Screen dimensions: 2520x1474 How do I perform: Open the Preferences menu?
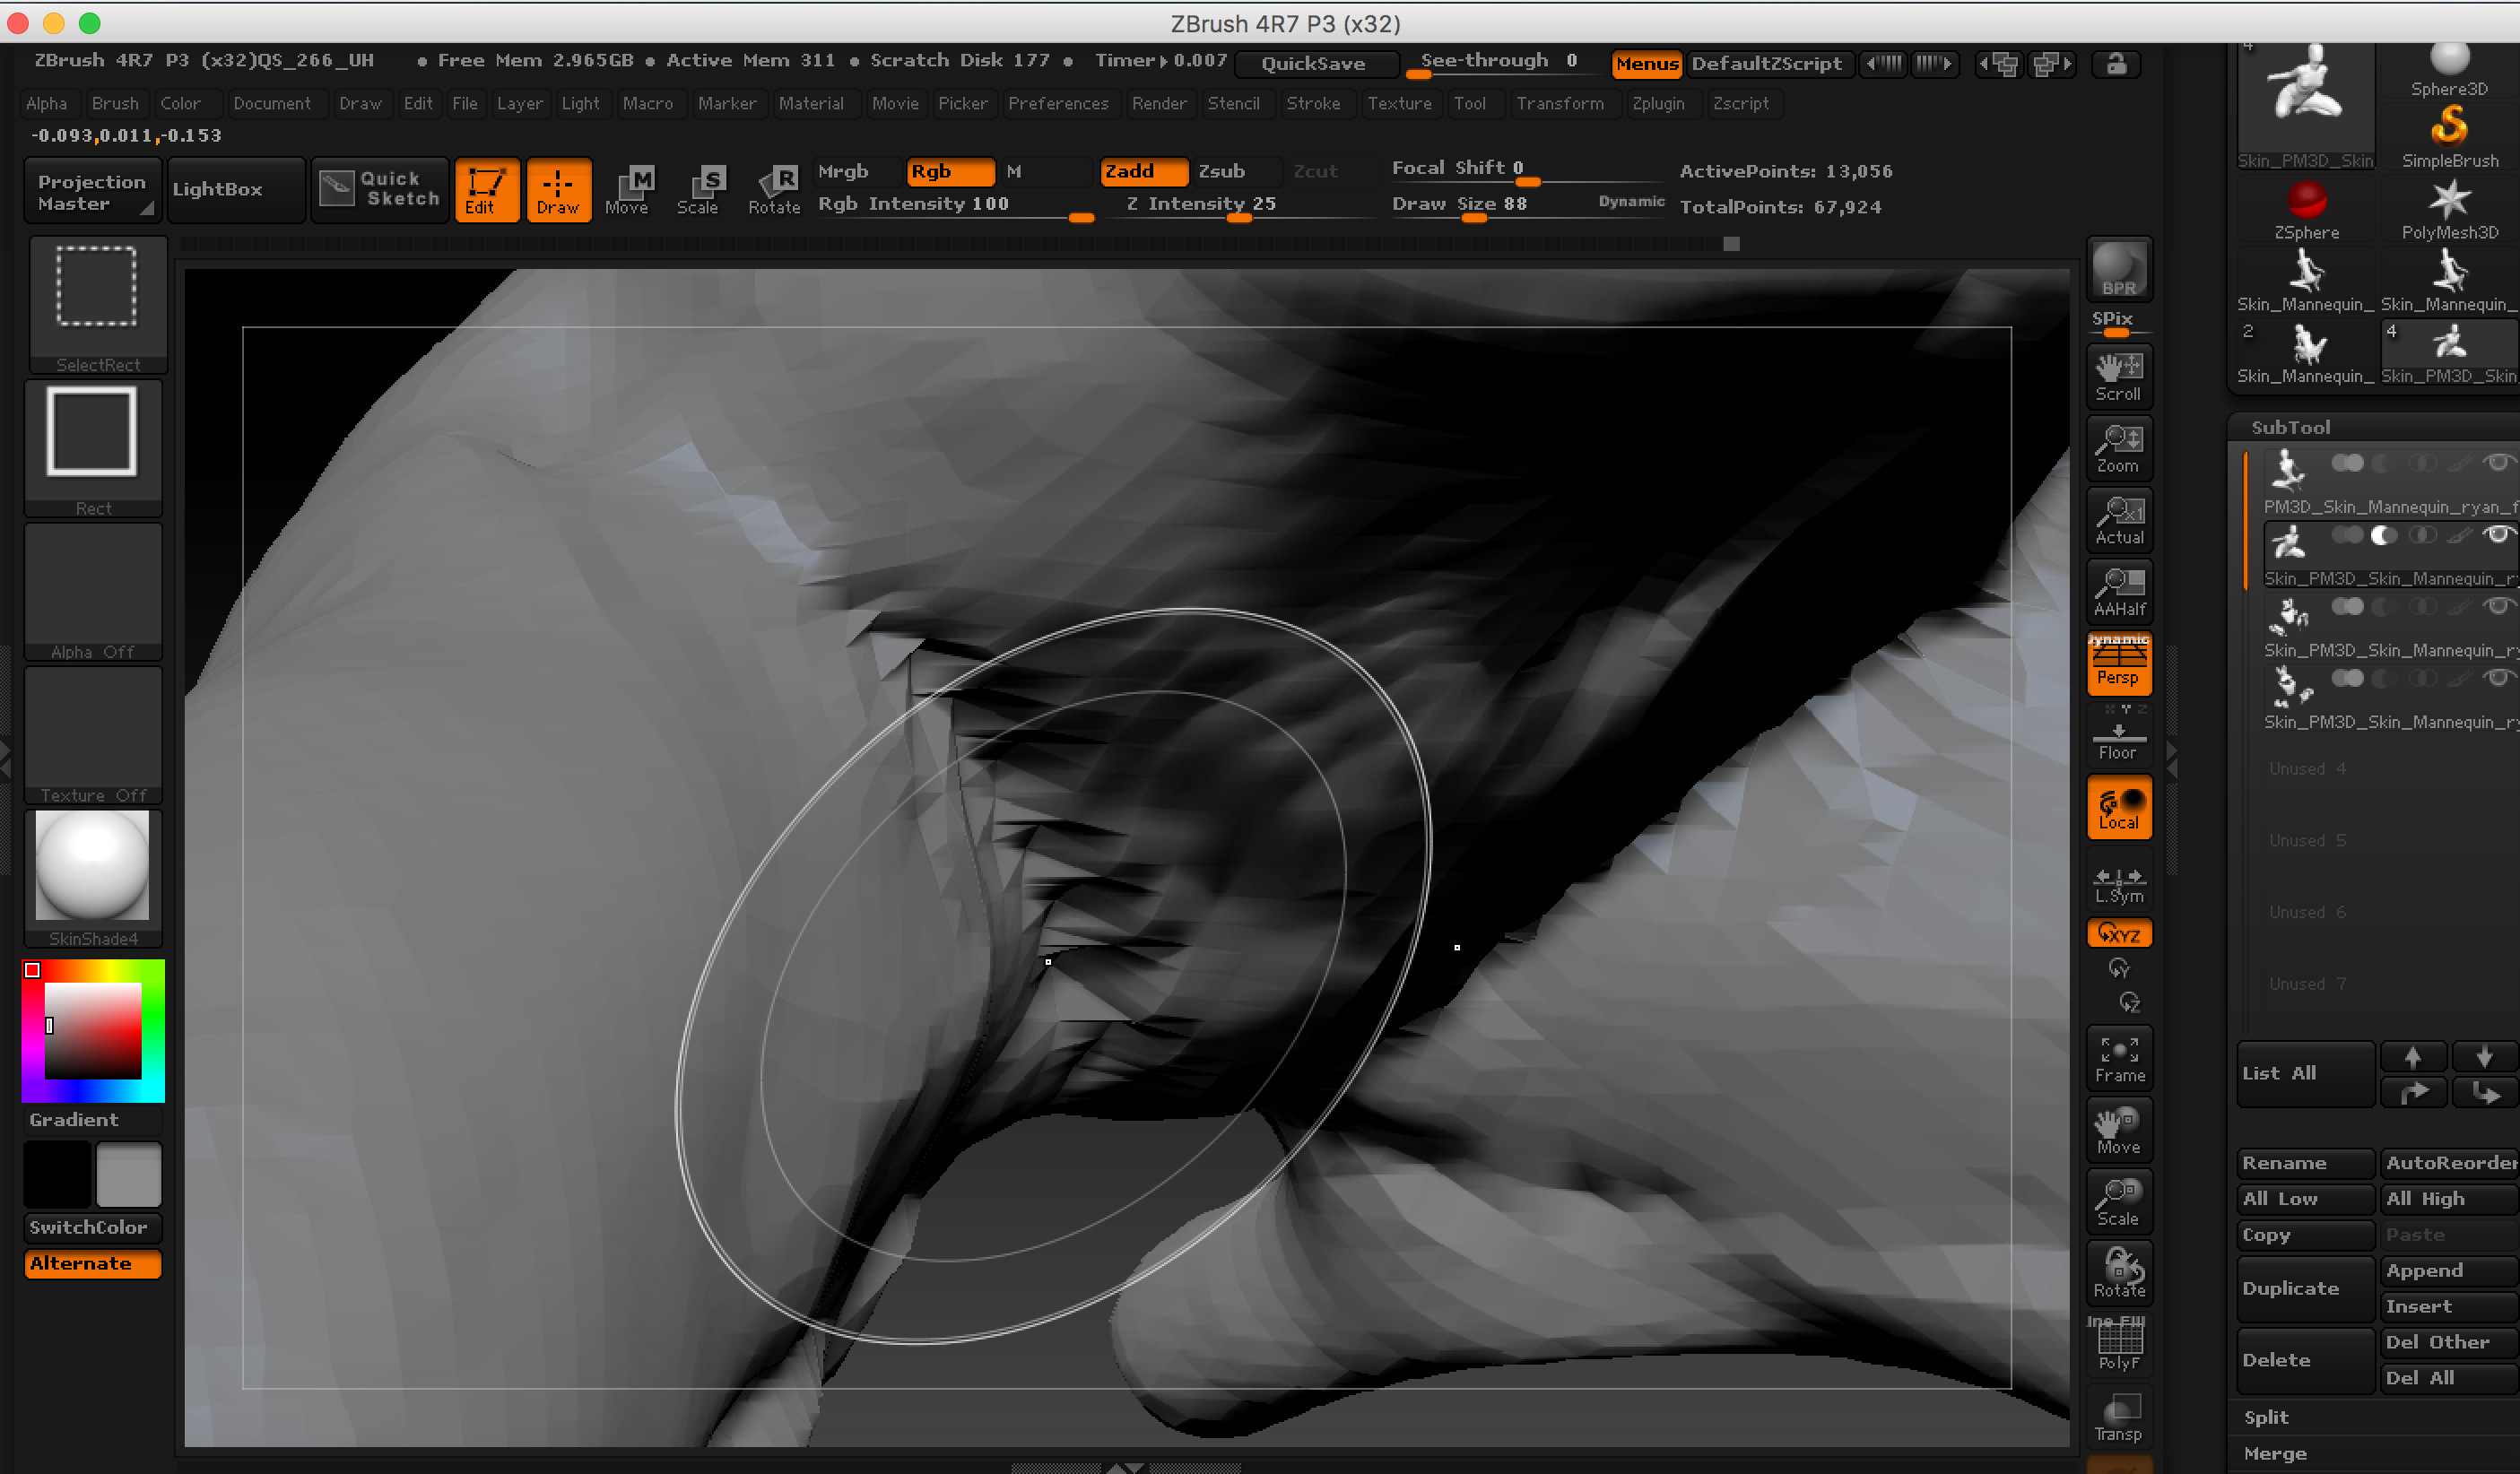[x=1057, y=103]
